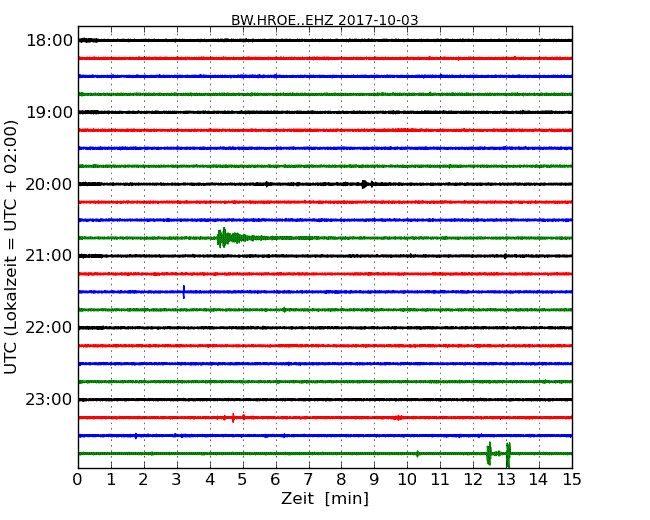650x520 pixels.
Task: Click the 23:00 time label
Action: coord(49,399)
